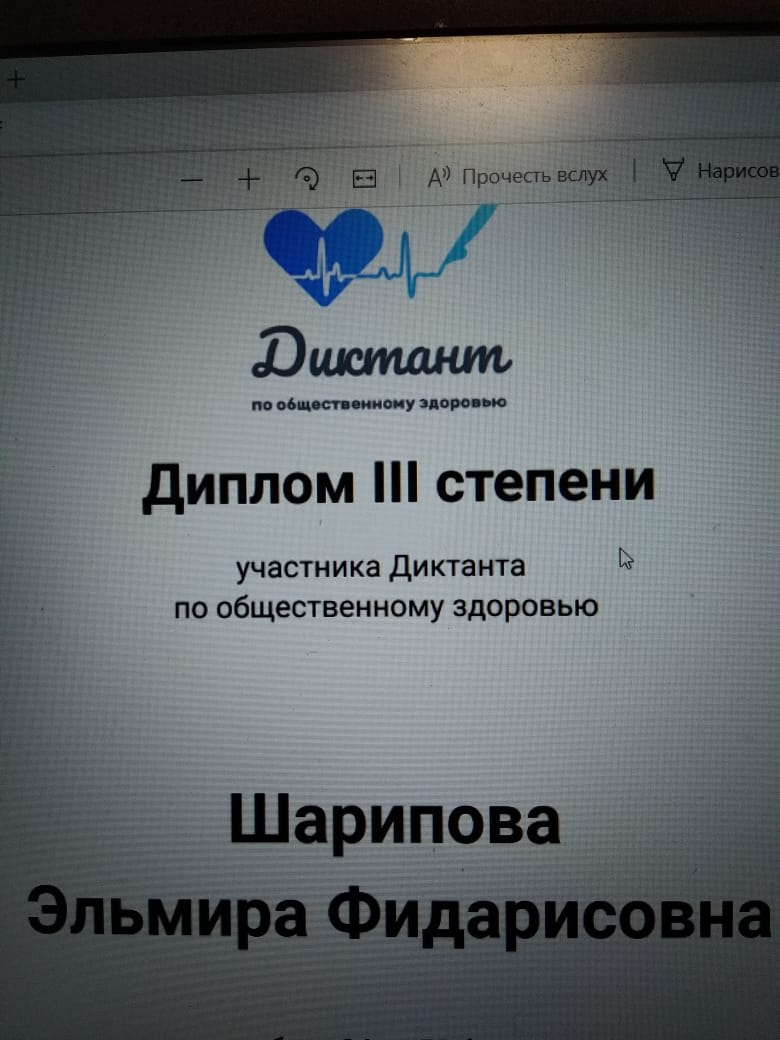Click 'по общественному здоровью' below participant line

coord(386,606)
